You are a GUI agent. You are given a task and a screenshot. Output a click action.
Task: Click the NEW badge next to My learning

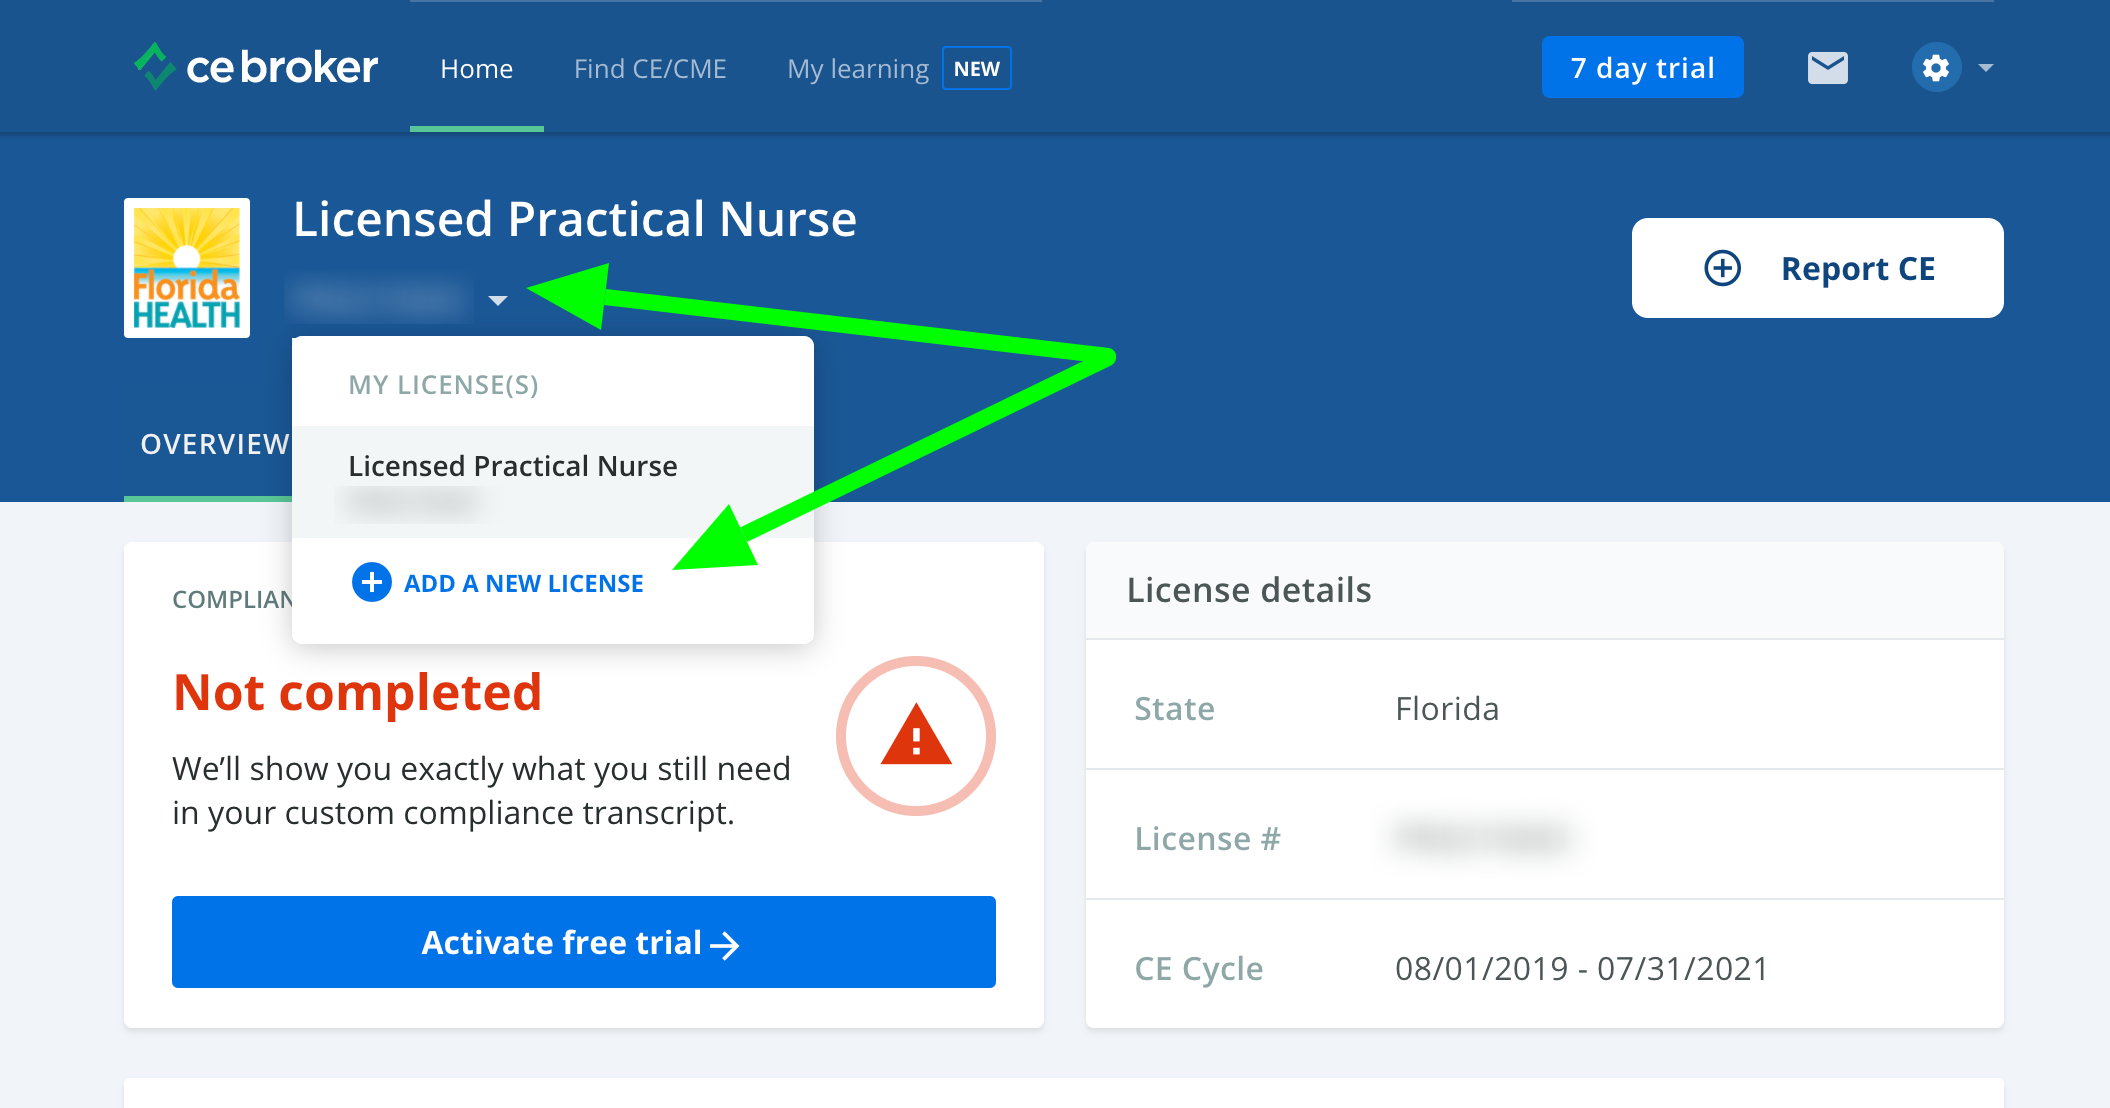click(977, 68)
